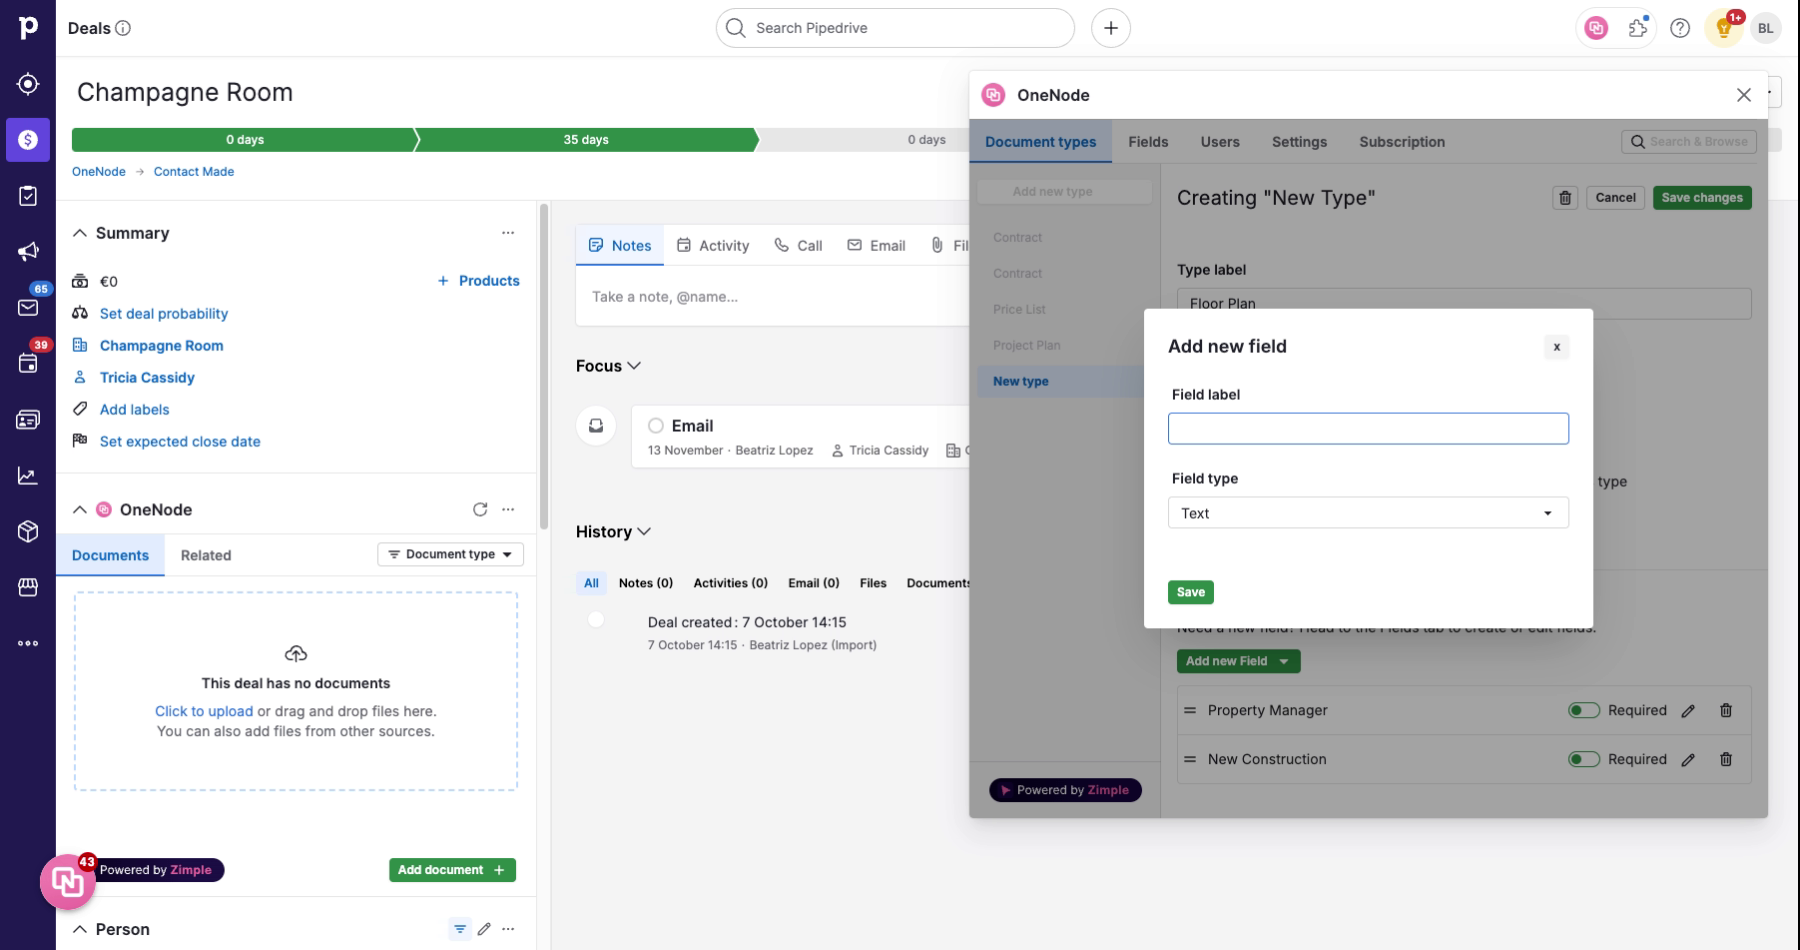Edit the Property Manager field

pyautogui.click(x=1688, y=711)
